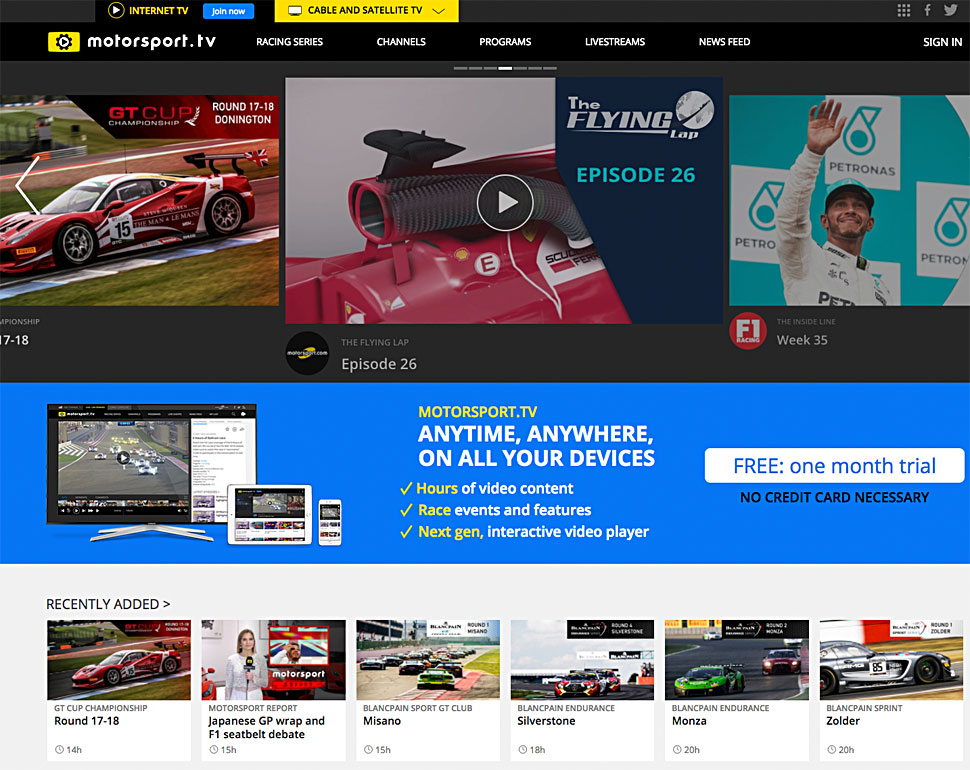Open GT Cup Round 17-18 Donington slide
This screenshot has height=770, width=970.
pyautogui.click(x=139, y=200)
